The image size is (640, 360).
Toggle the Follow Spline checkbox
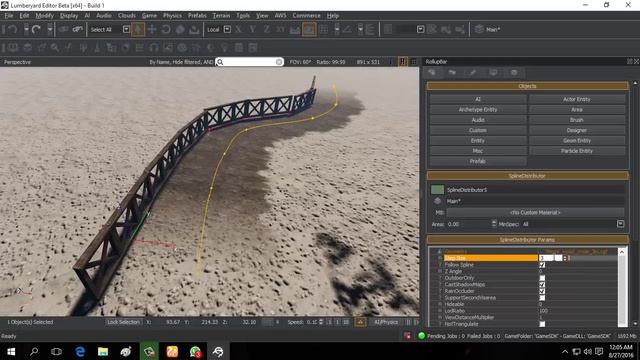542,264
